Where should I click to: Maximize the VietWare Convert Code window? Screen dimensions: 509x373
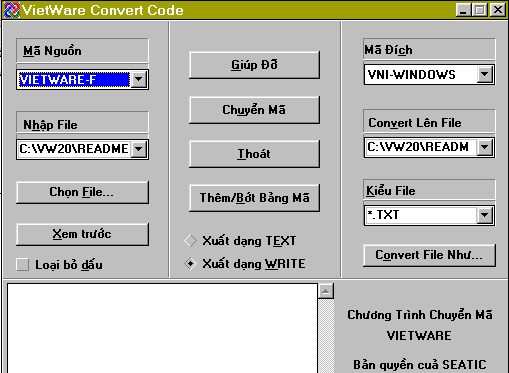click(480, 10)
